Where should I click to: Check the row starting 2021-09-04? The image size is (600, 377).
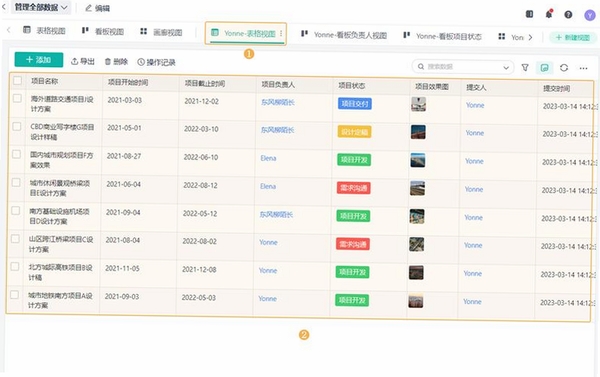coord(16,211)
